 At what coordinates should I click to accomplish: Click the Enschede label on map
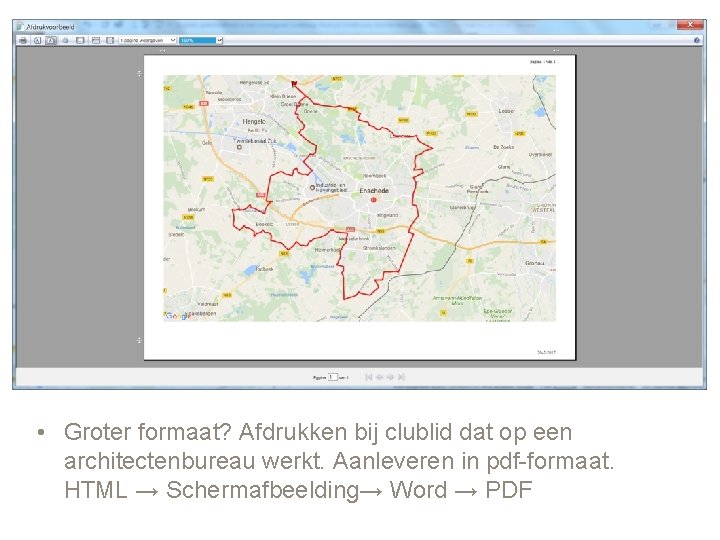(374, 191)
